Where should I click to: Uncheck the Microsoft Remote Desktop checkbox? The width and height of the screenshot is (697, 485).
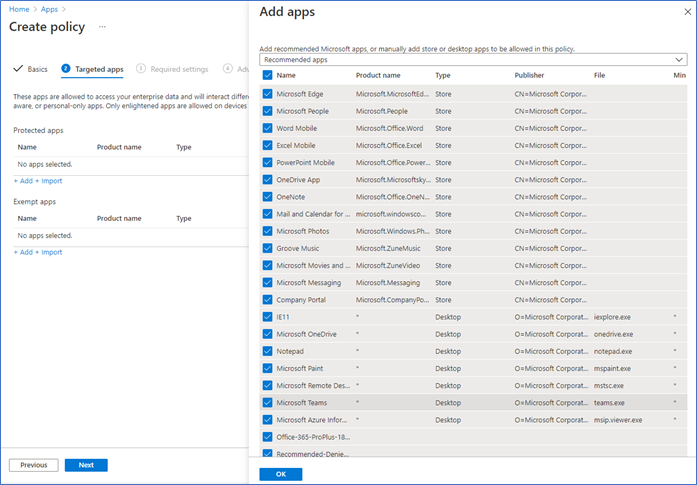pyautogui.click(x=267, y=385)
